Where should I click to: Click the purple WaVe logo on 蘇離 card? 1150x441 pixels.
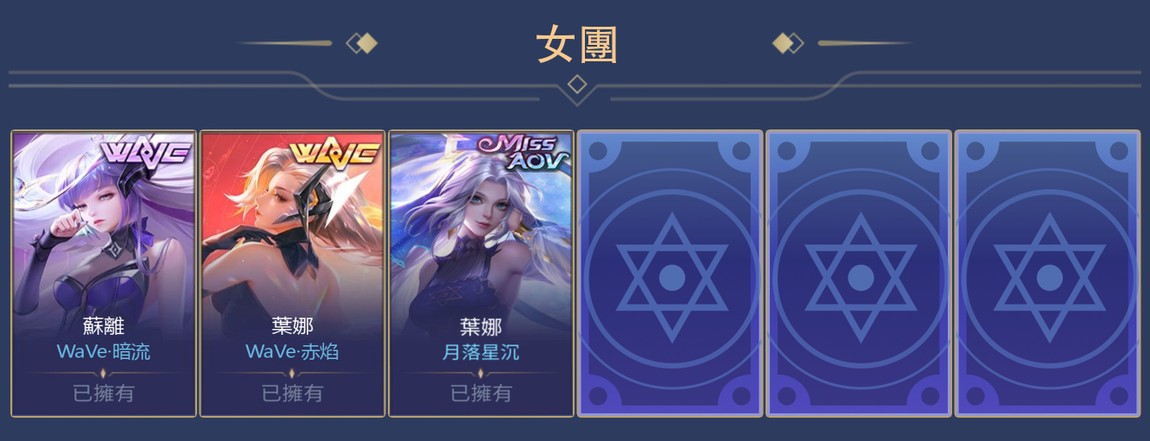[x=144, y=153]
